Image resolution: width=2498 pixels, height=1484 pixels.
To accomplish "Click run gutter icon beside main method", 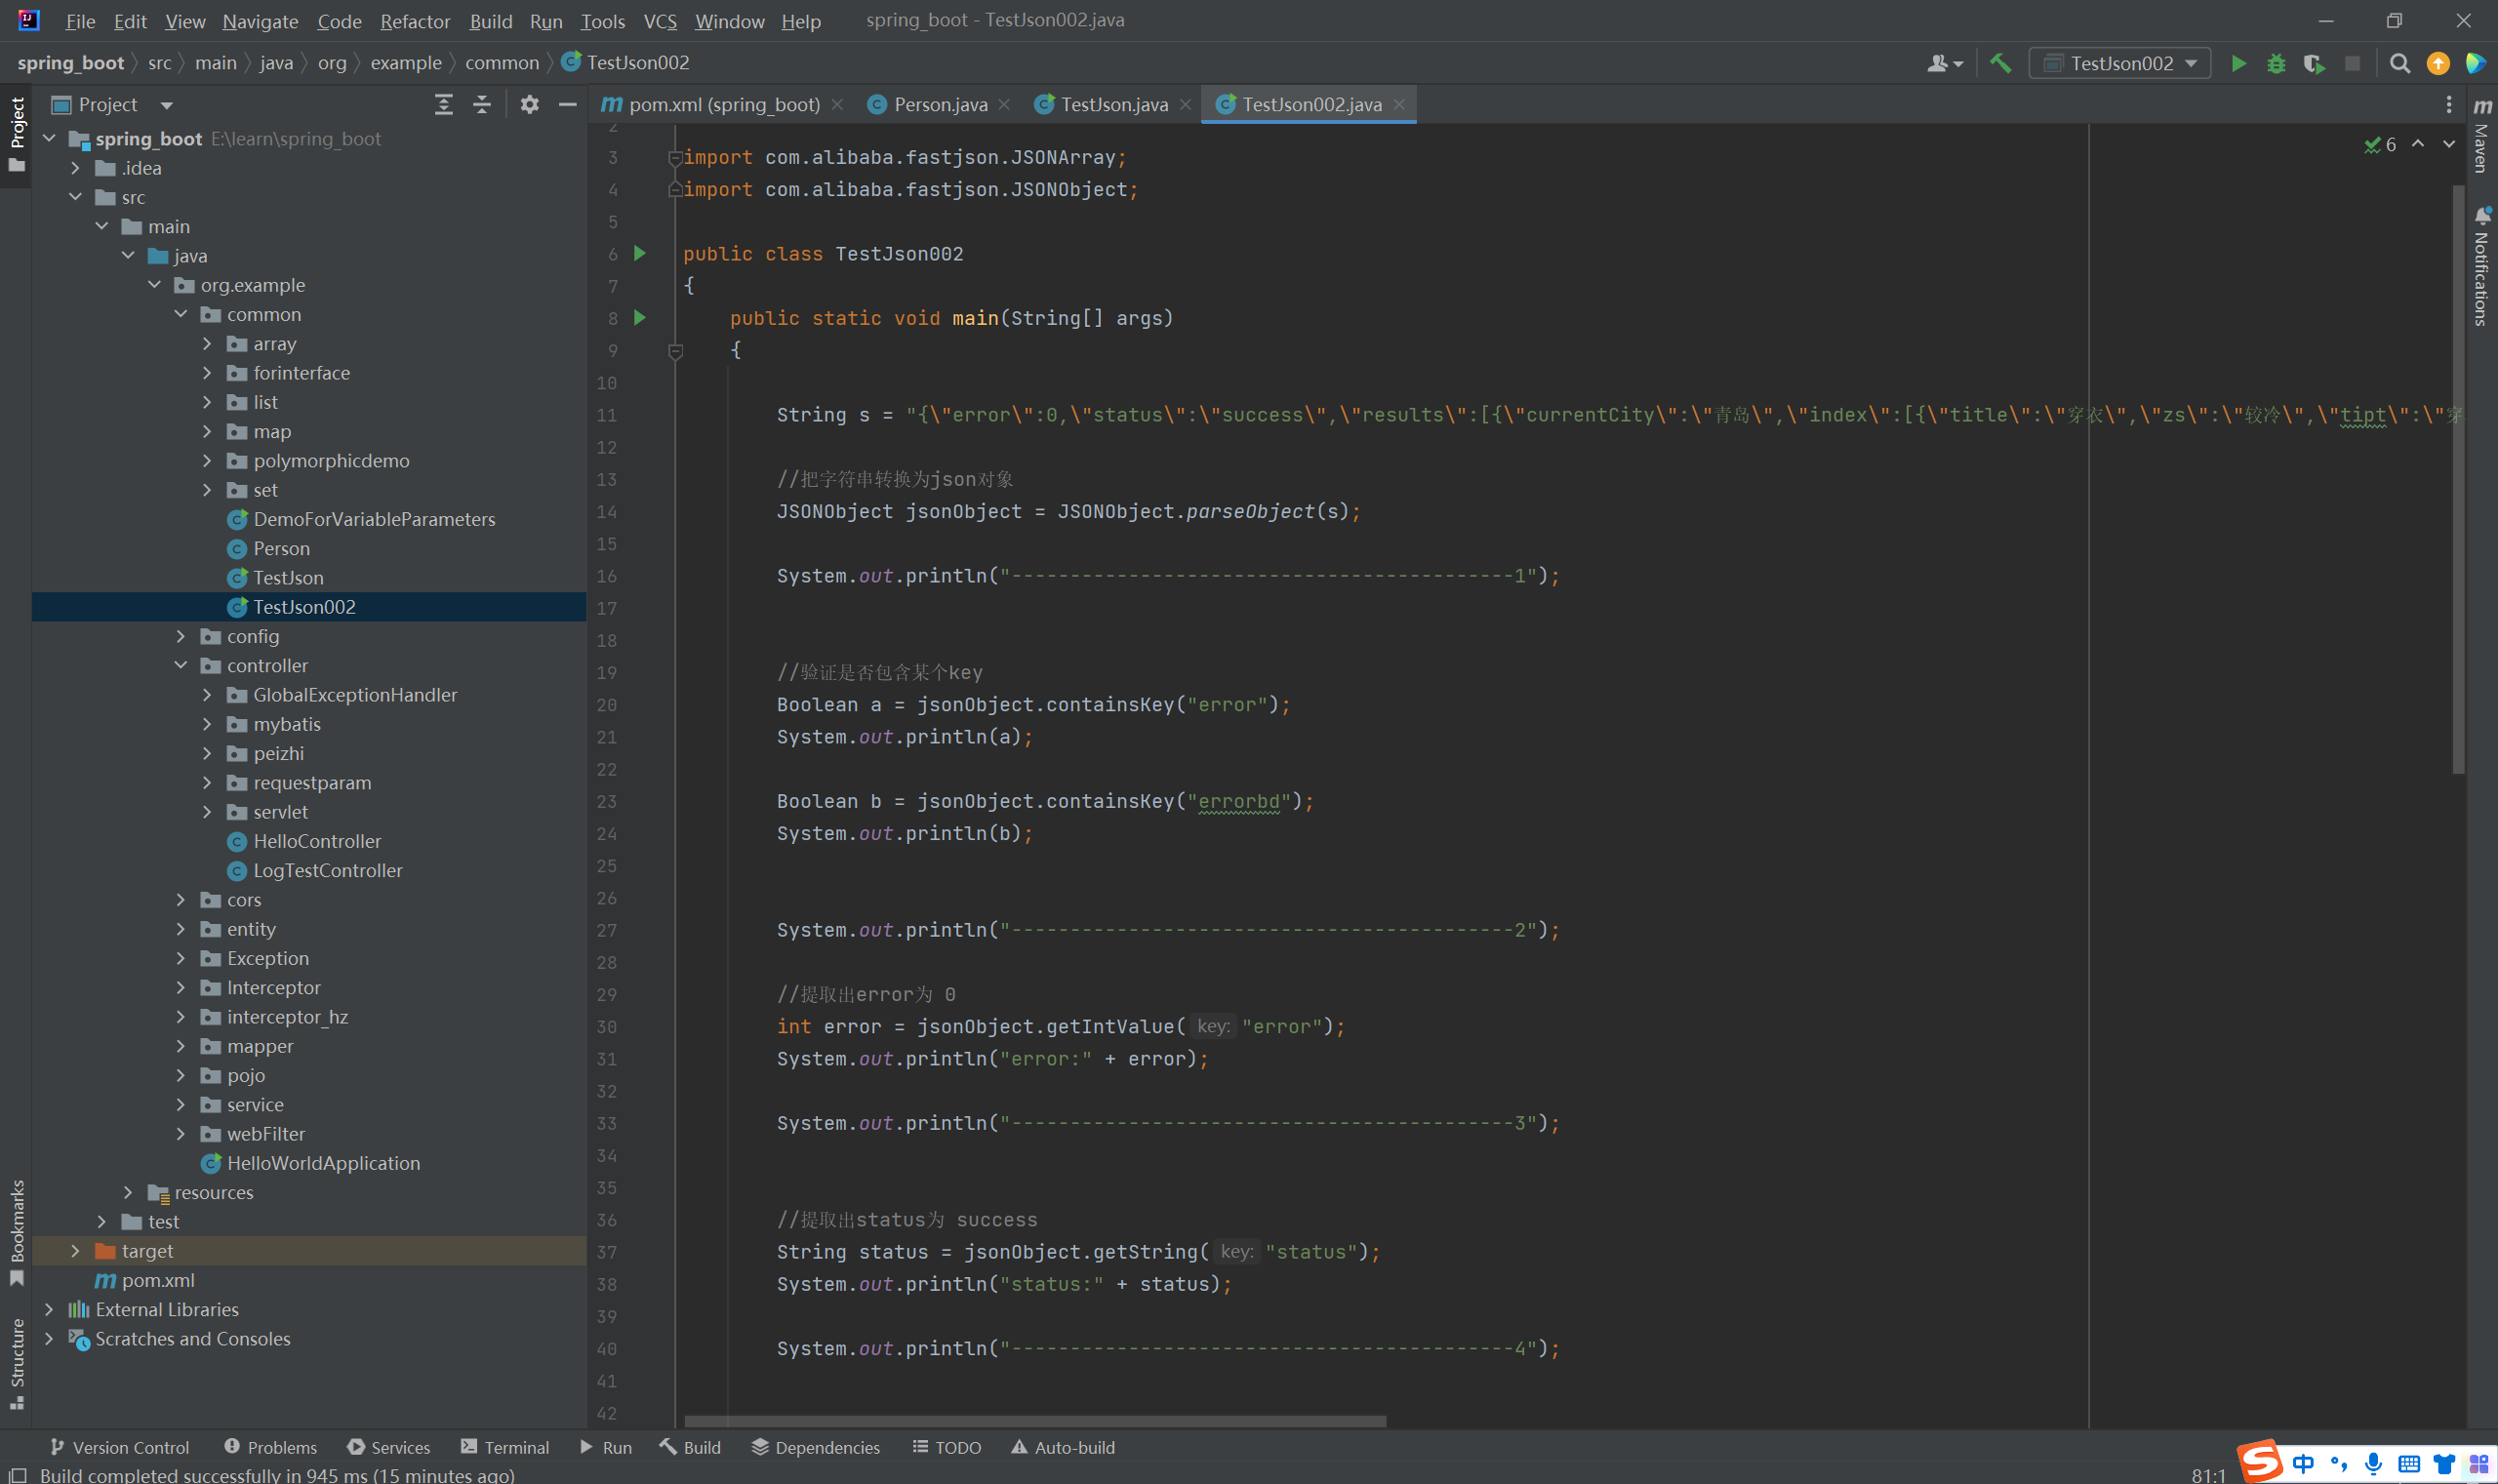I will coord(640,318).
